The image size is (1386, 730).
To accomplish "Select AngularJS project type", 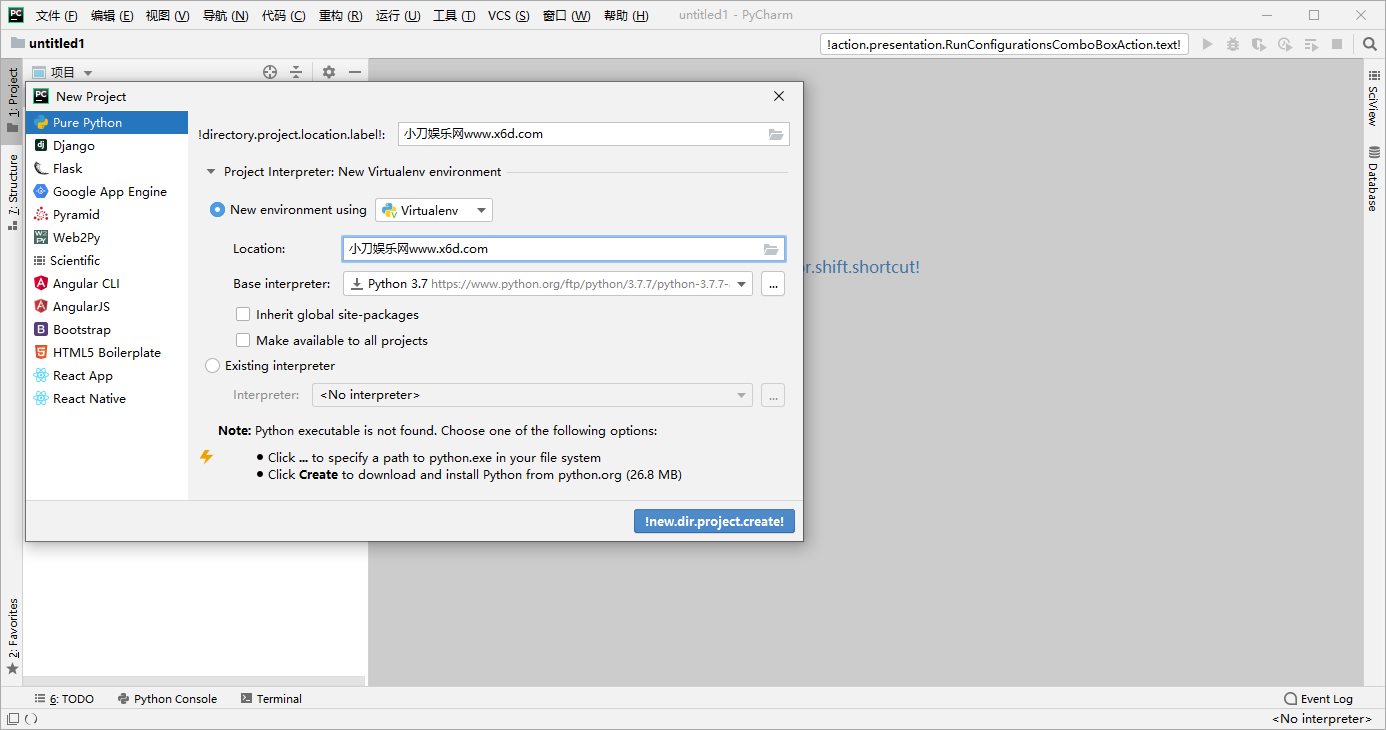I will [107, 307].
